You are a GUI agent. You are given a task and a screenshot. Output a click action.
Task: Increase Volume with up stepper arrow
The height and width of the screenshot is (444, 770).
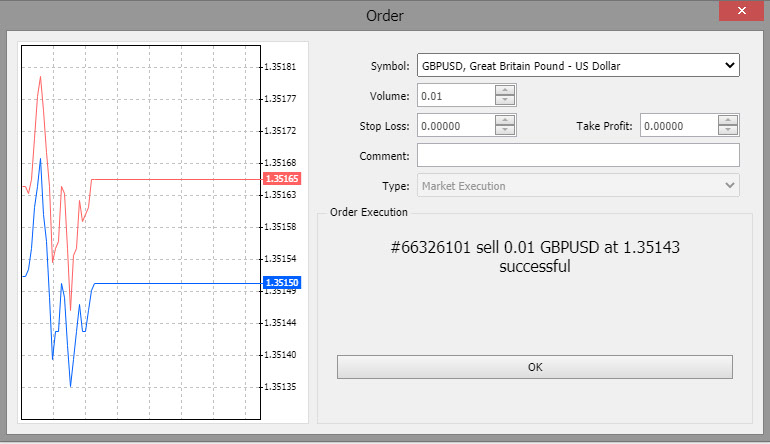(x=505, y=90)
